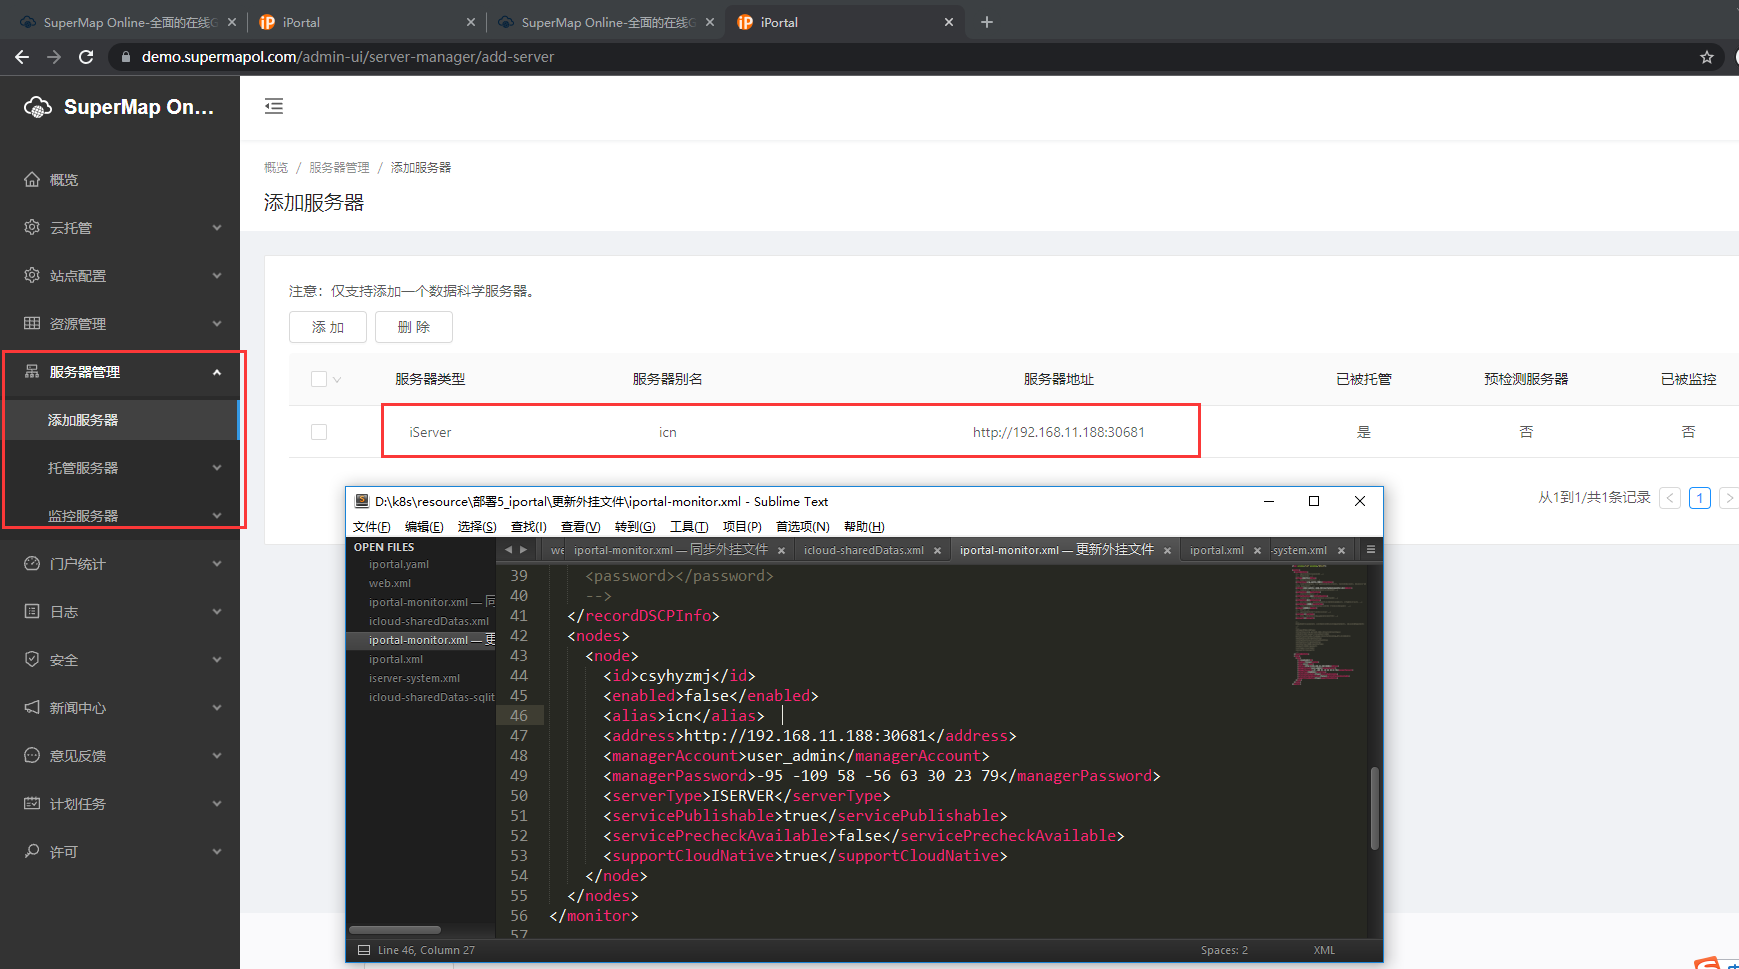Reload the page with the refresh icon
This screenshot has width=1739, height=969.
(x=86, y=57)
